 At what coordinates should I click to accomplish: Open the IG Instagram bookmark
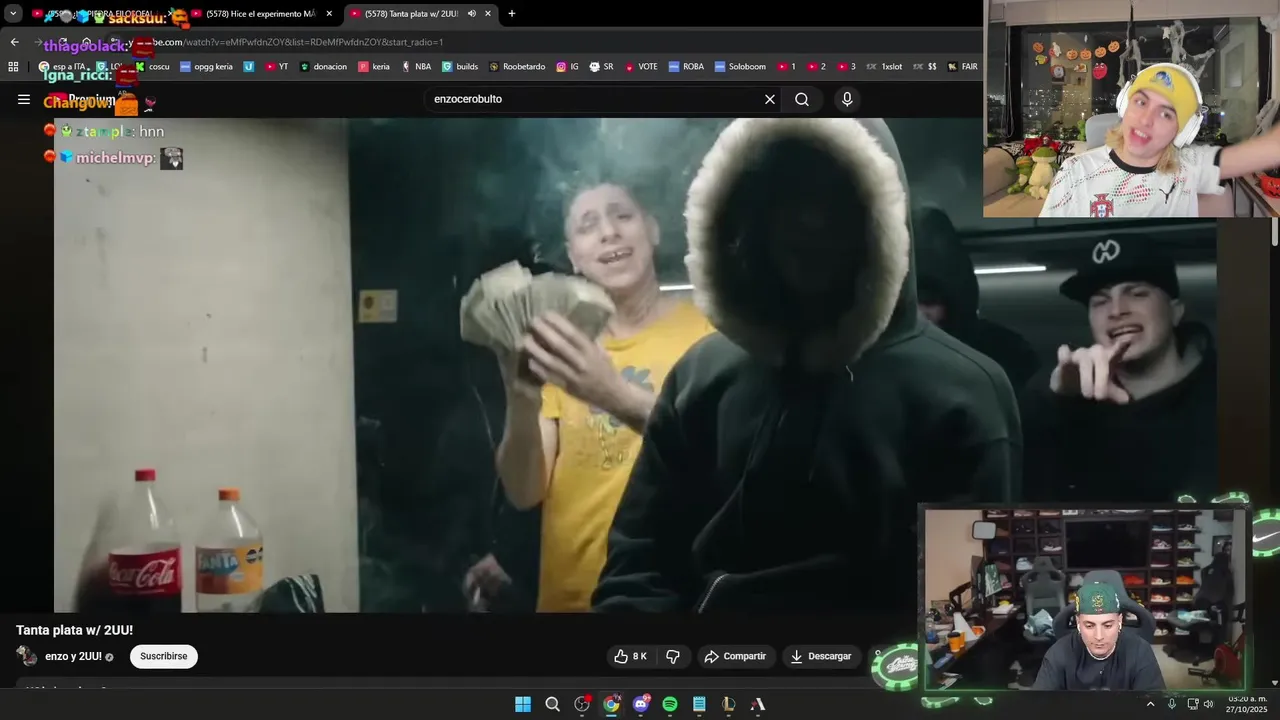pos(567,67)
